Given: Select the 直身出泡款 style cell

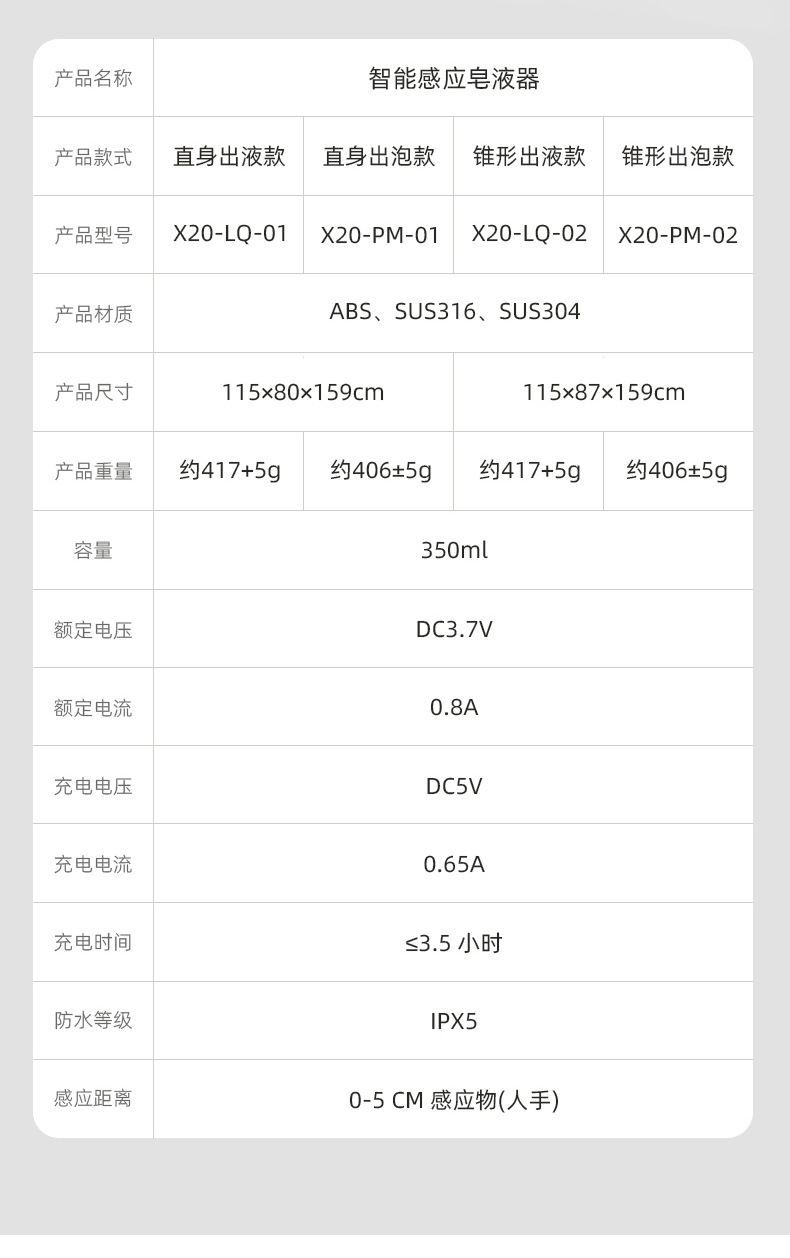Looking at the screenshot, I should pos(379,157).
